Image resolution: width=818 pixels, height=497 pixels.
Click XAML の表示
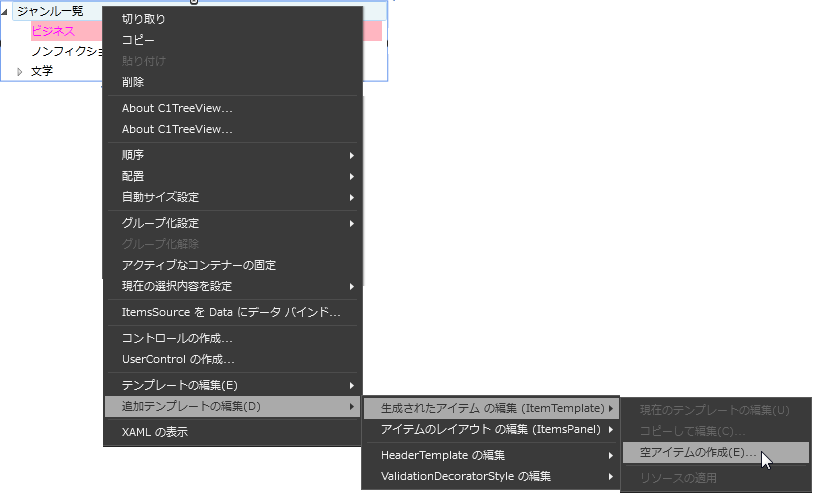pyautogui.click(x=154, y=432)
